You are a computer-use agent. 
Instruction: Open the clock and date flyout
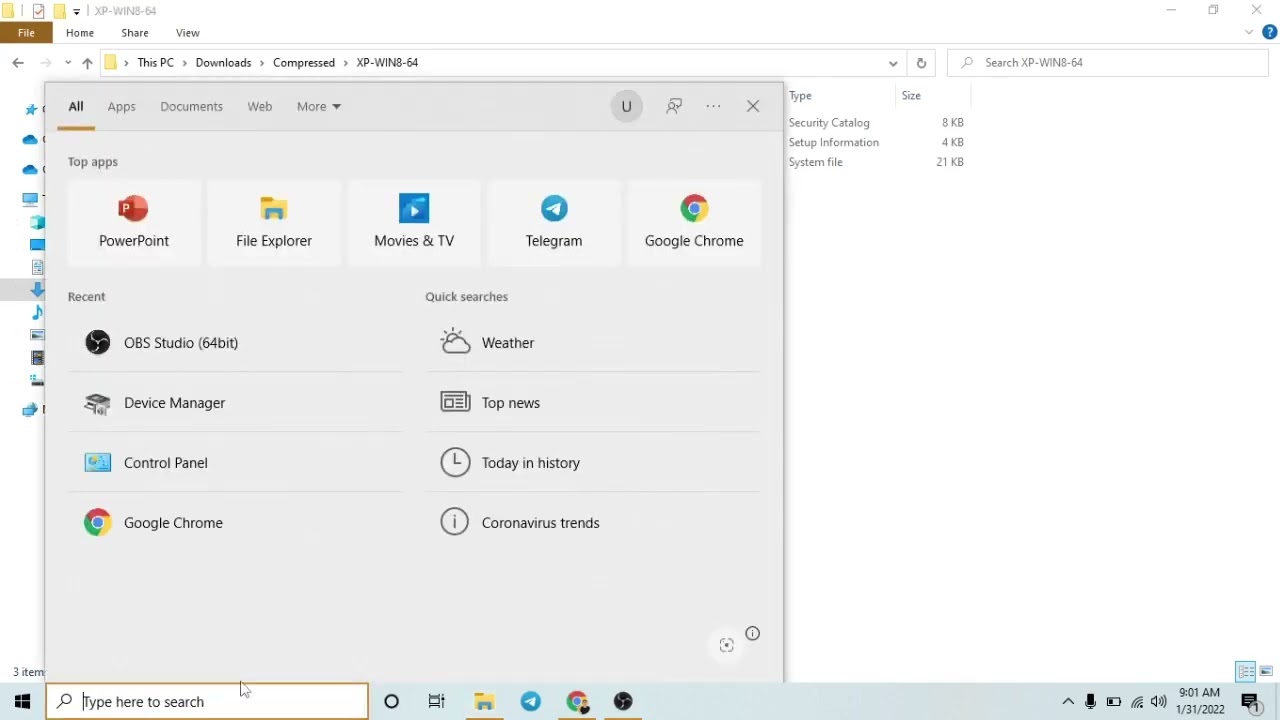tap(1200, 701)
